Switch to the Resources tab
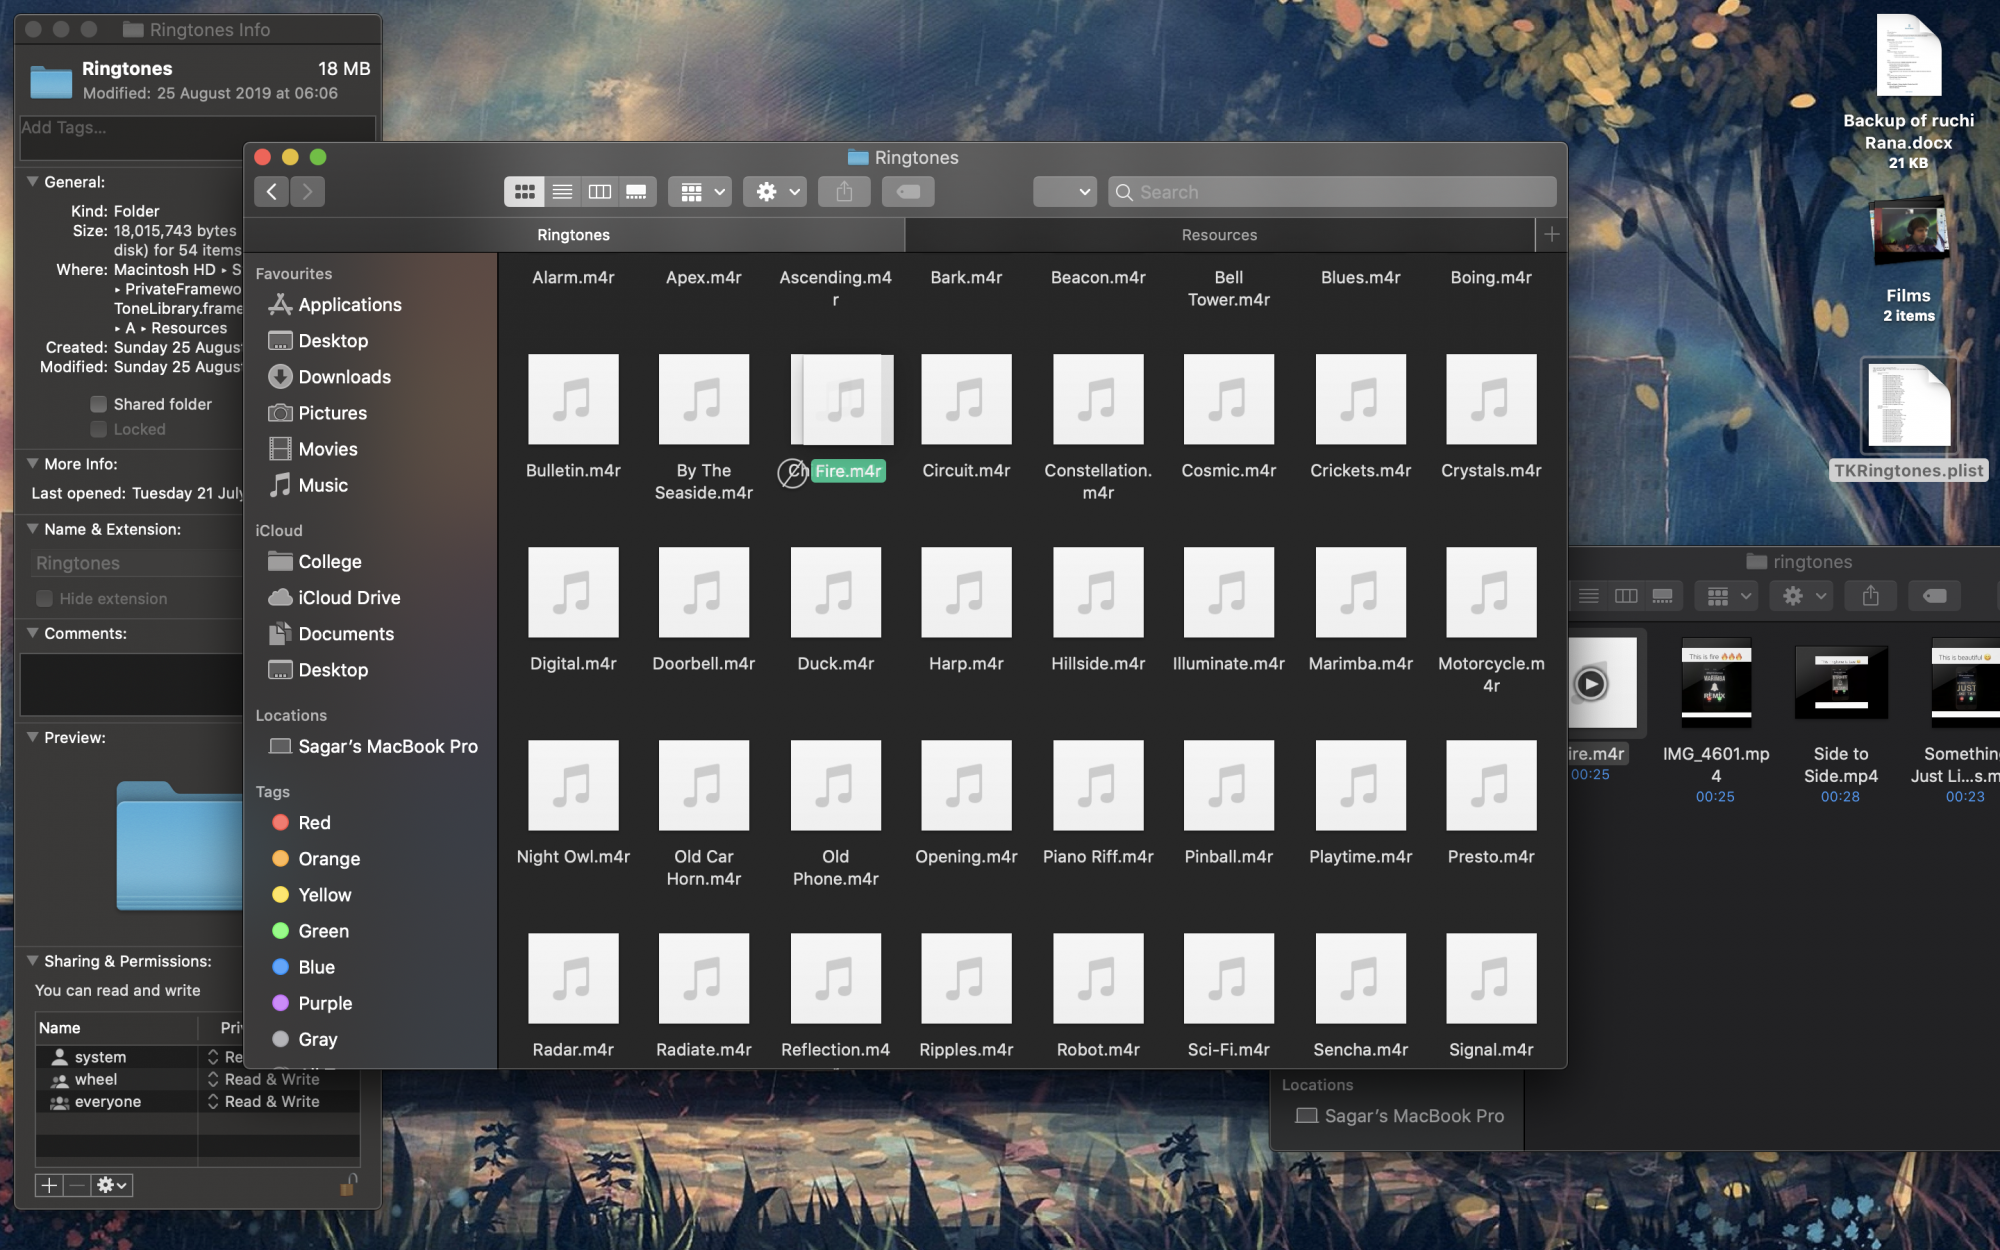This screenshot has width=2000, height=1250. coord(1218,235)
